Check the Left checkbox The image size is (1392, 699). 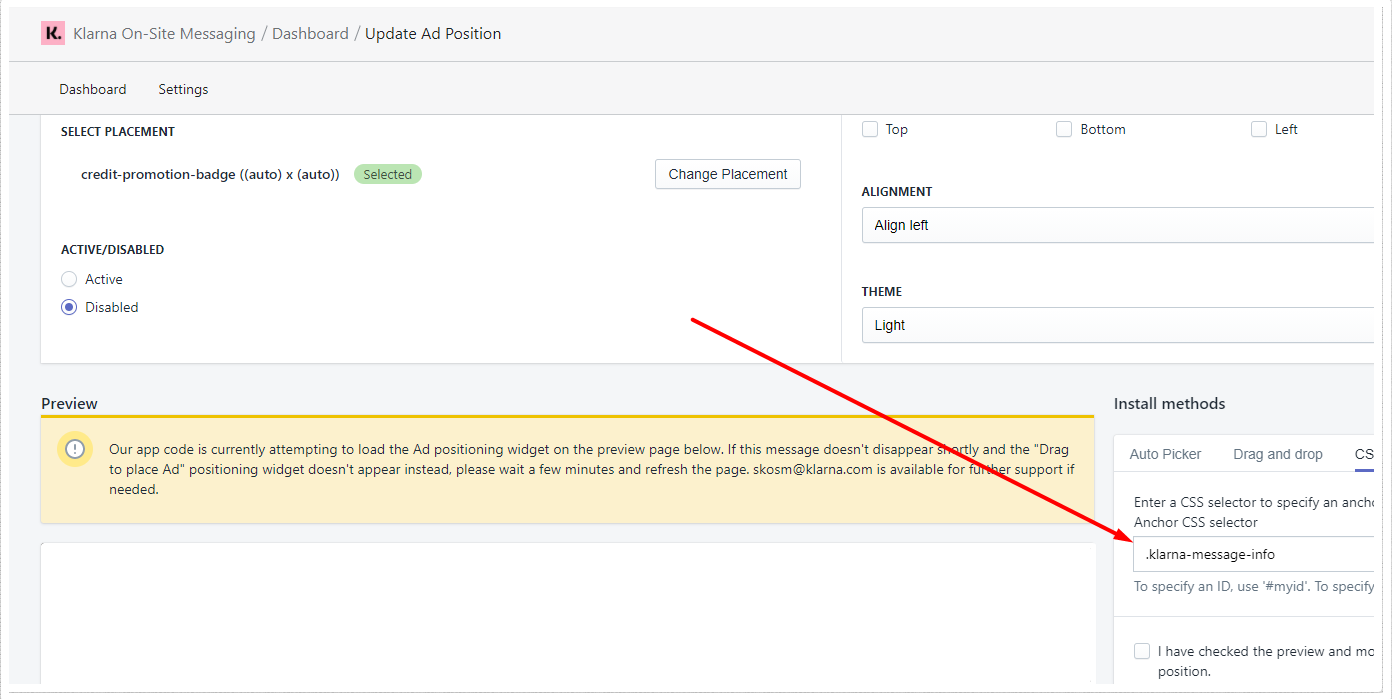pos(1259,129)
